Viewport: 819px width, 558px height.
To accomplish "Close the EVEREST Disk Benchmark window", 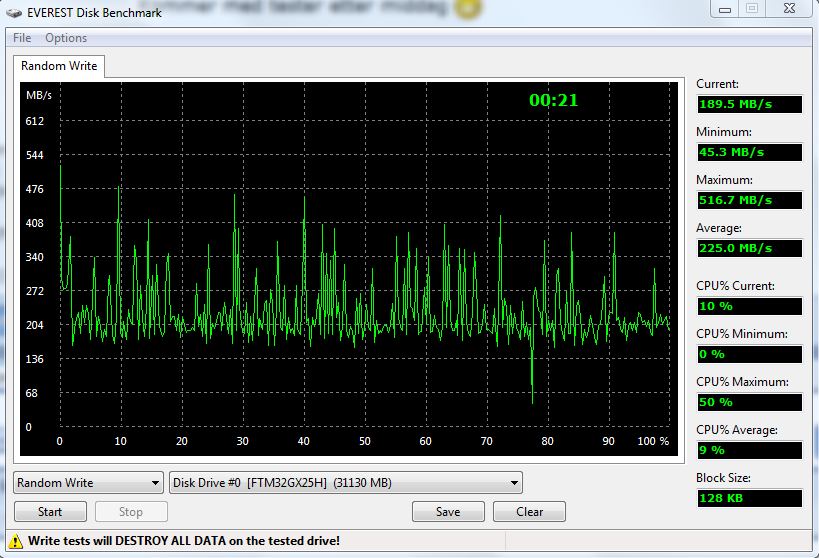I will click(789, 8).
